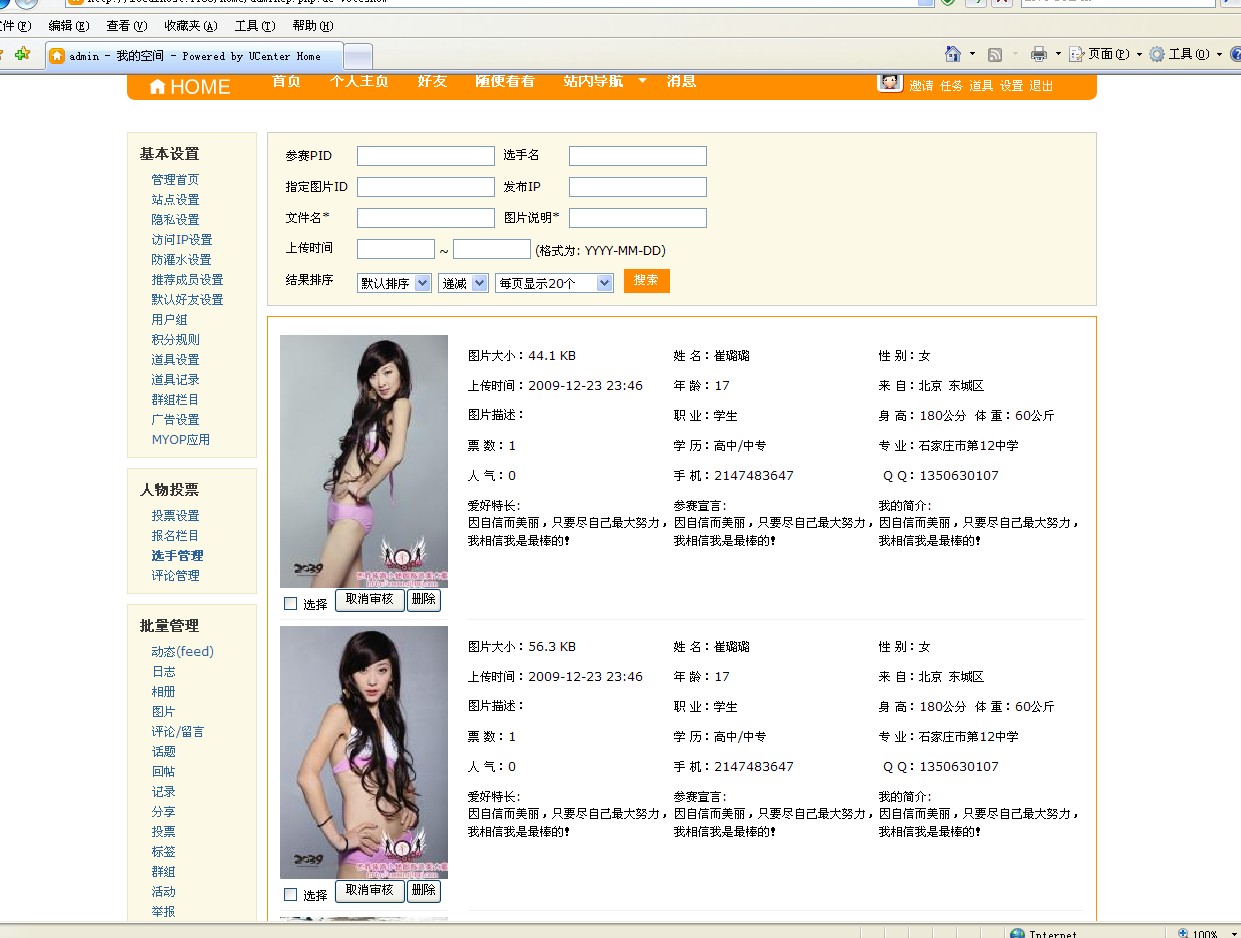Open the 帮助(H) menu
1241x938 pixels.
pos(314,25)
